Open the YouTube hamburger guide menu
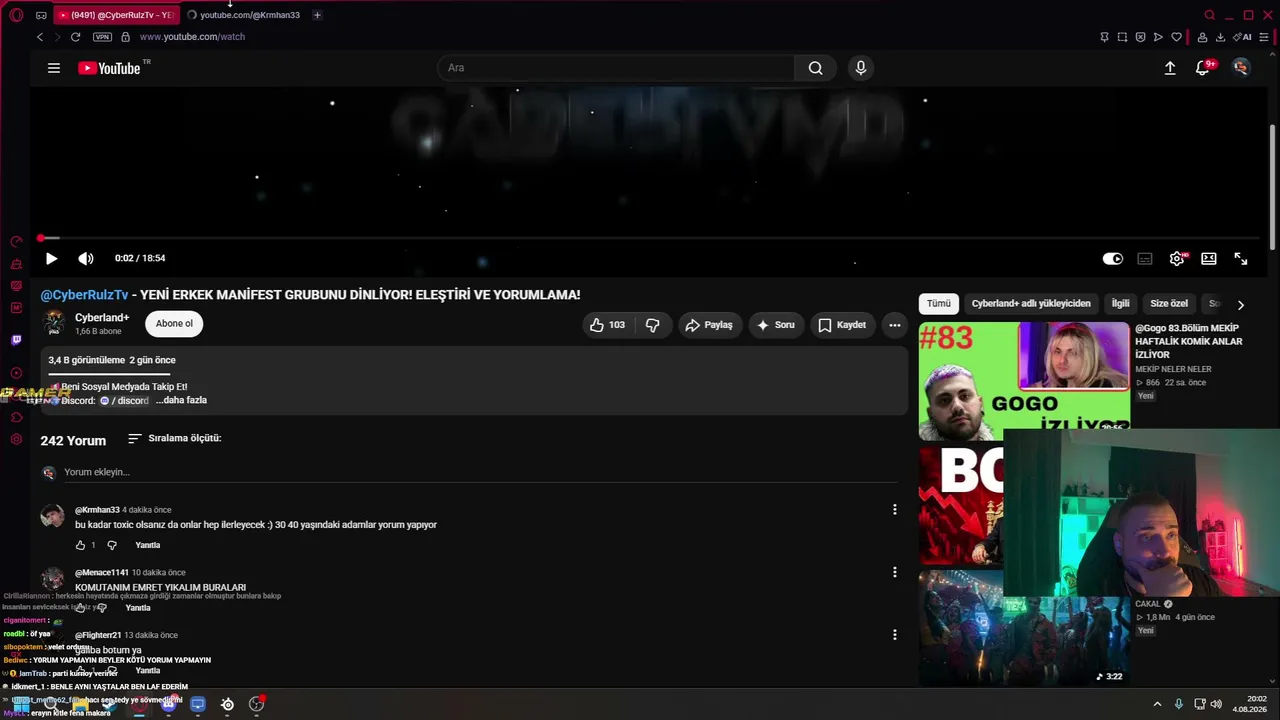 click(54, 68)
